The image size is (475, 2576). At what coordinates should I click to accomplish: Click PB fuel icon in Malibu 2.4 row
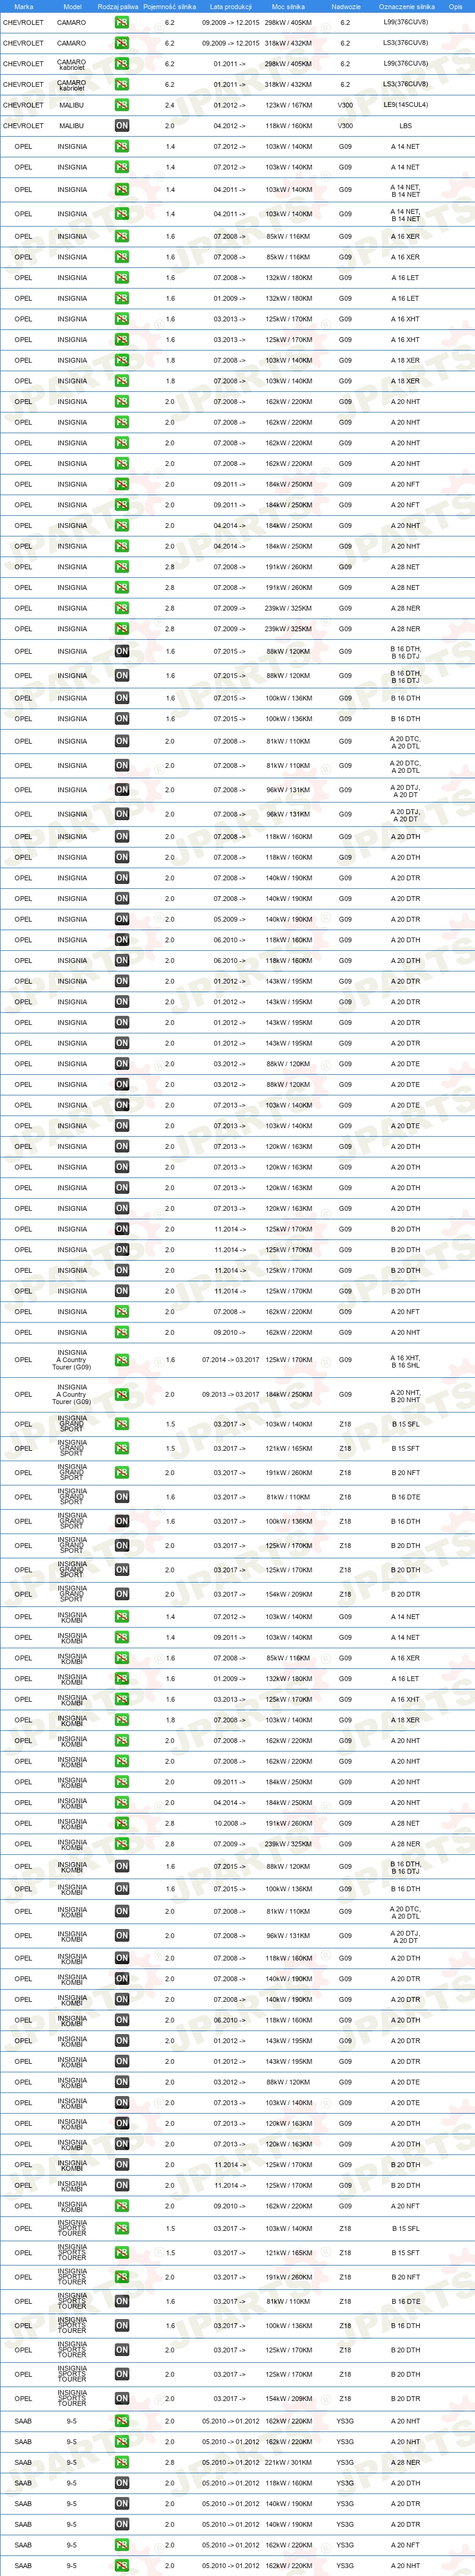121,105
